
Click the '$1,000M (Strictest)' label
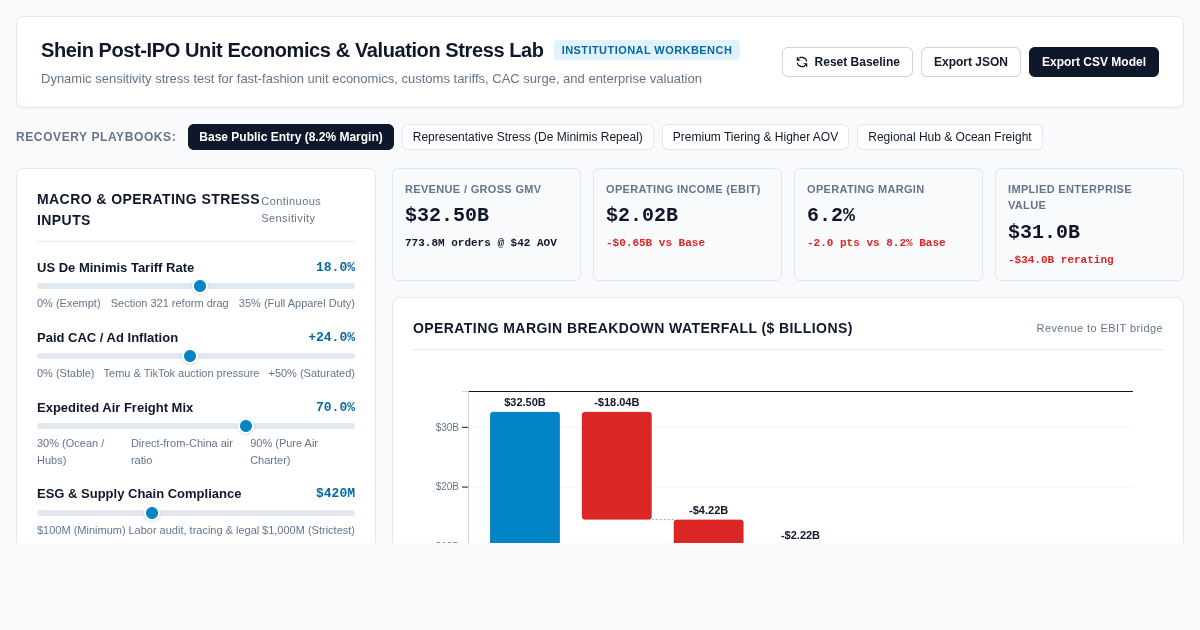coord(310,530)
